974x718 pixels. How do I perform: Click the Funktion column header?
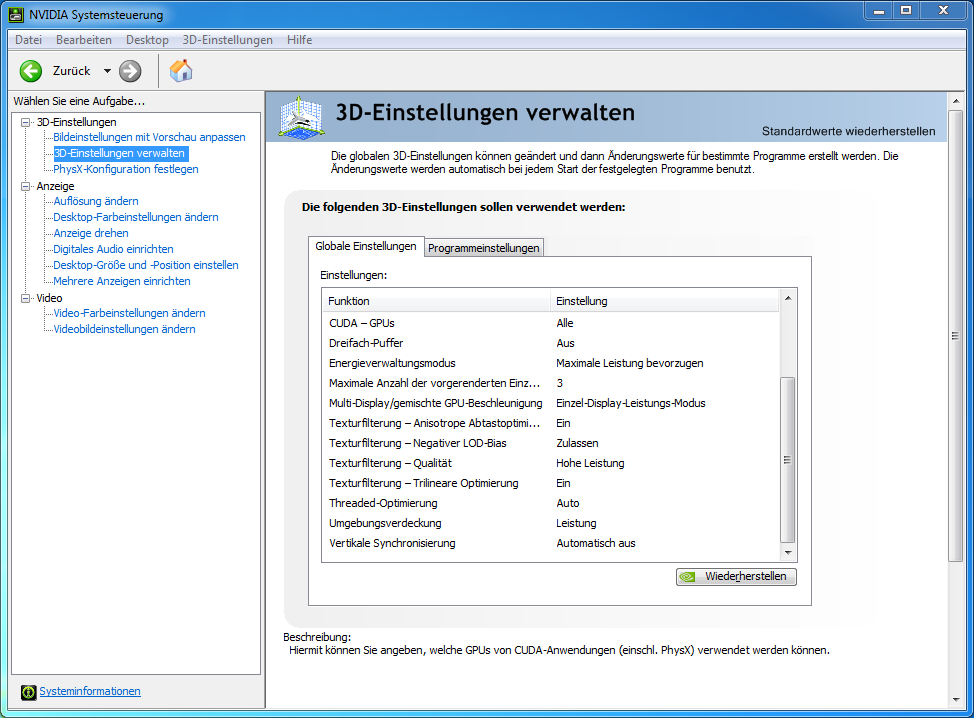(x=437, y=301)
